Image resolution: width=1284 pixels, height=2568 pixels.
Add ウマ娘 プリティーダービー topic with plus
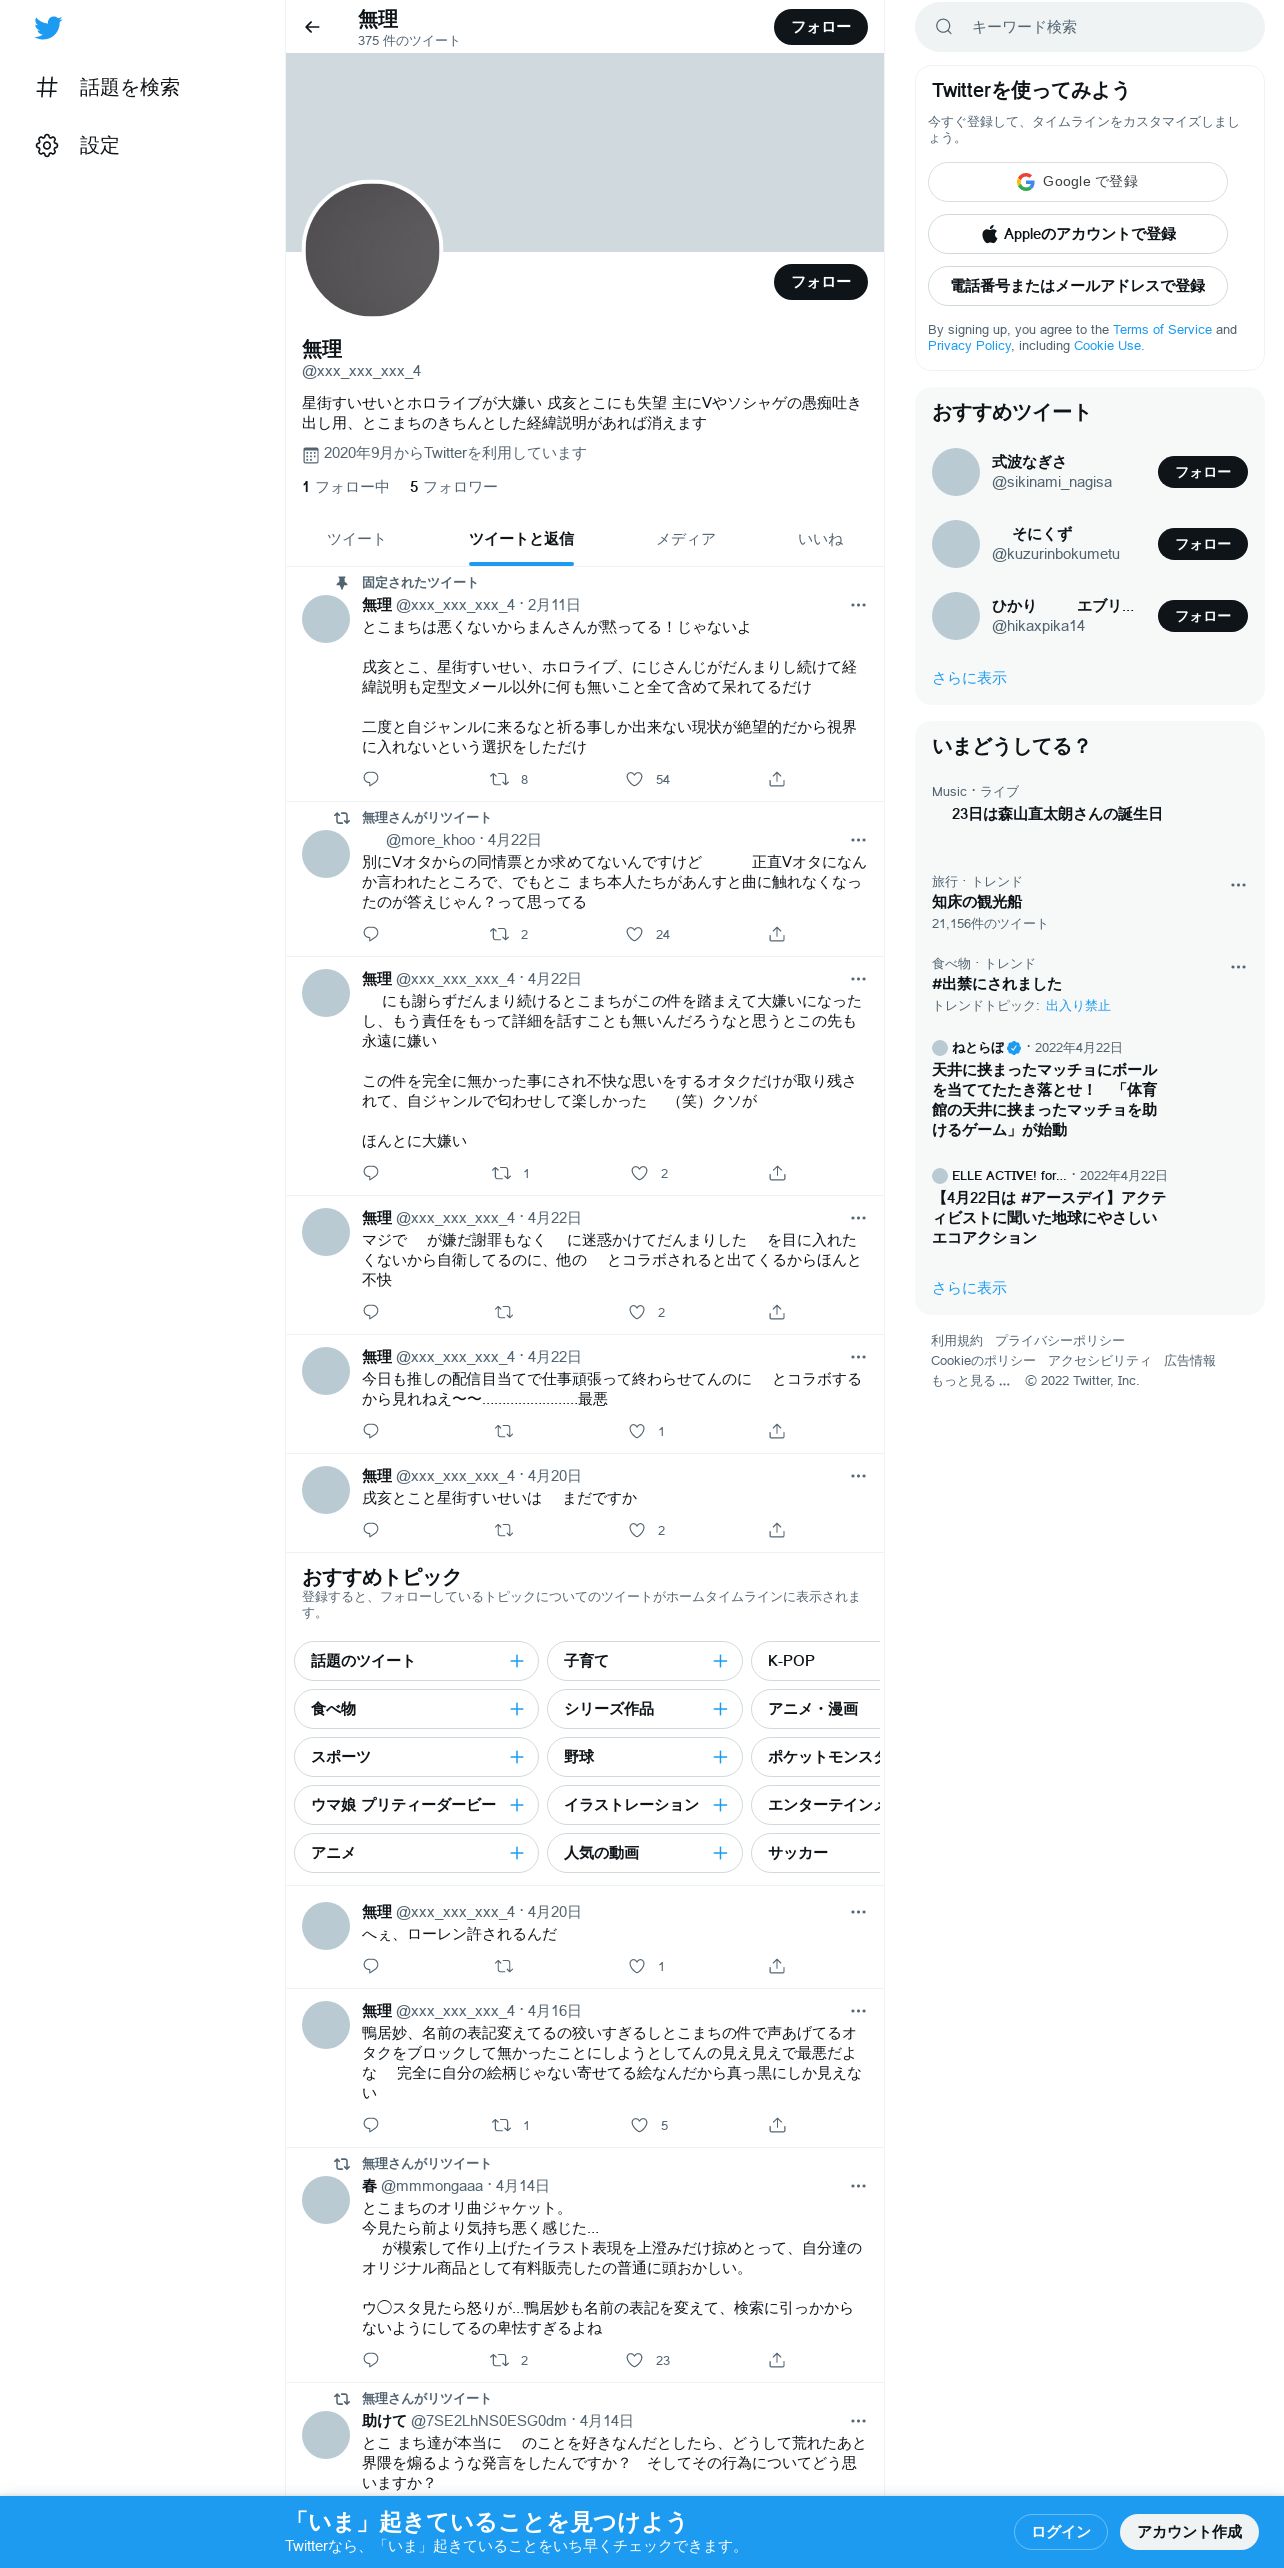tap(517, 1805)
